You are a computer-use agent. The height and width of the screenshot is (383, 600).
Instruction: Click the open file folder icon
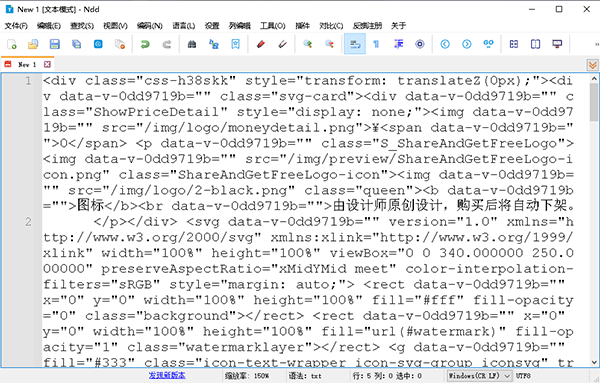click(33, 44)
